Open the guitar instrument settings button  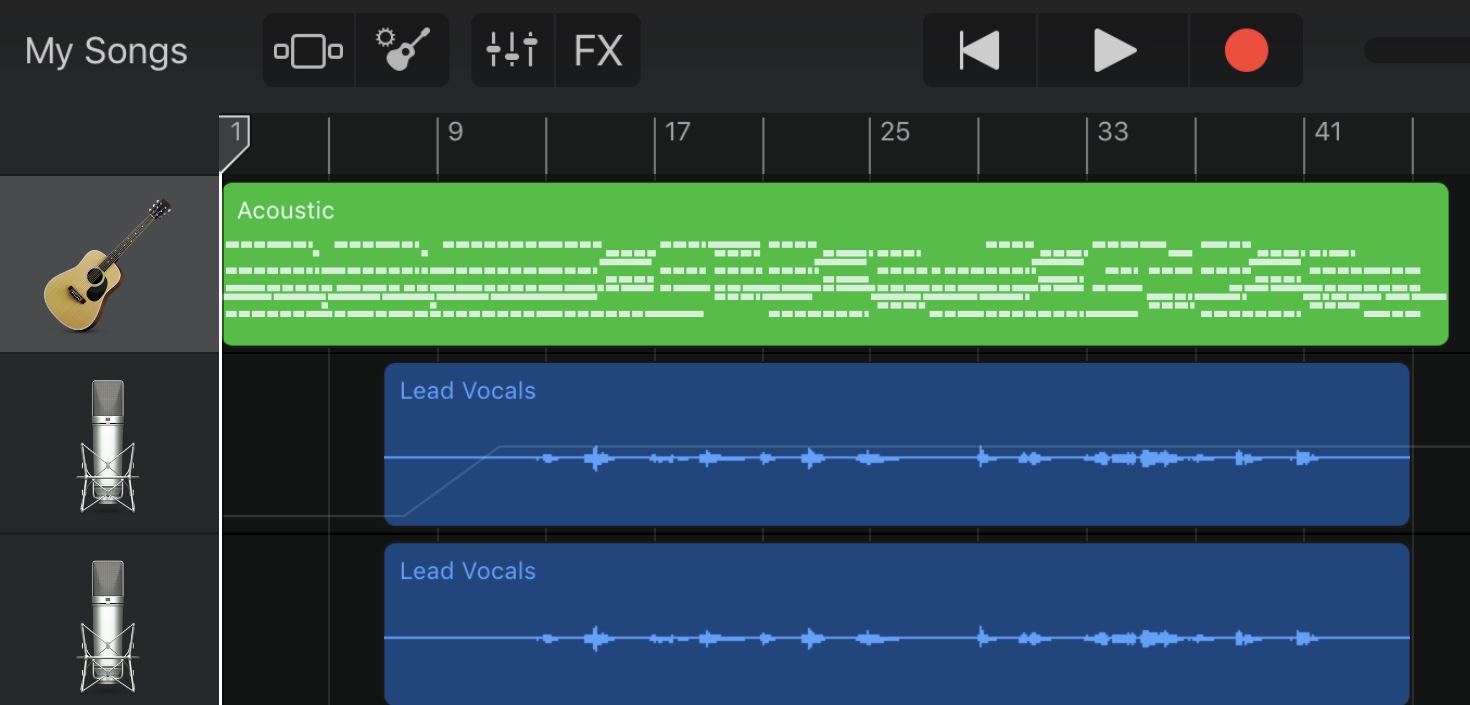pos(402,50)
